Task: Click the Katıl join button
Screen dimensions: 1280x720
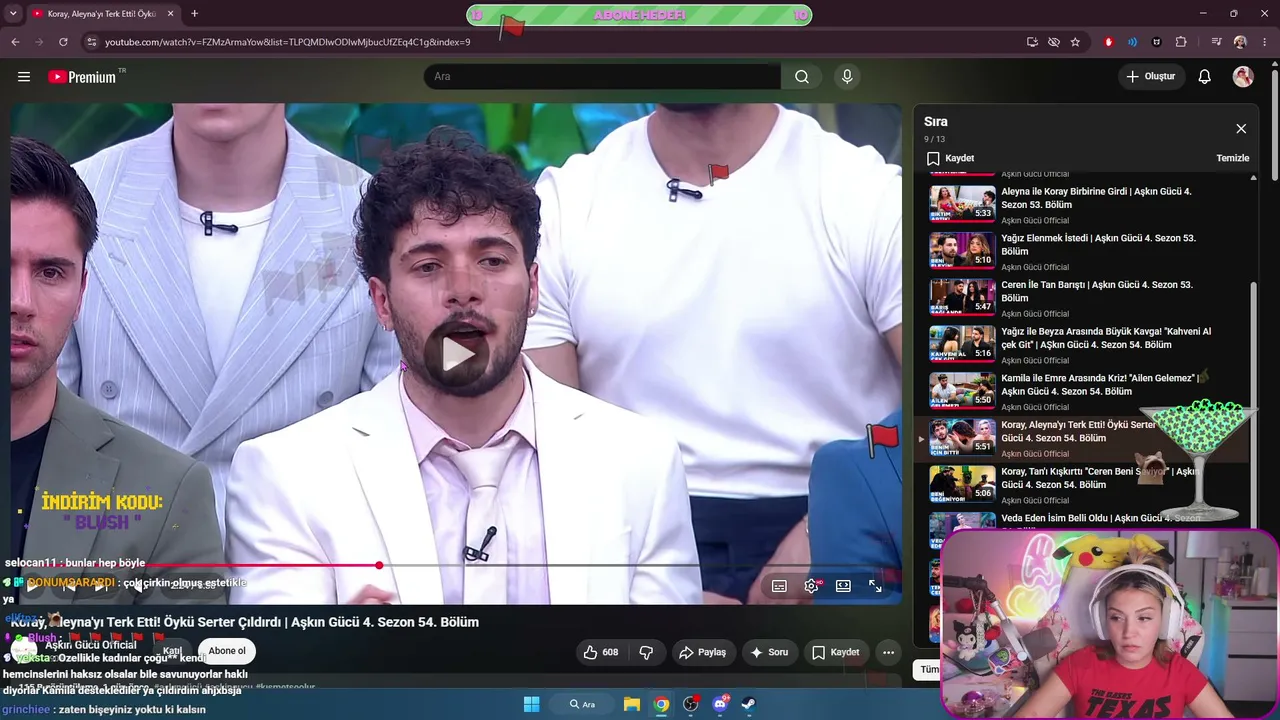Action: pos(172,651)
